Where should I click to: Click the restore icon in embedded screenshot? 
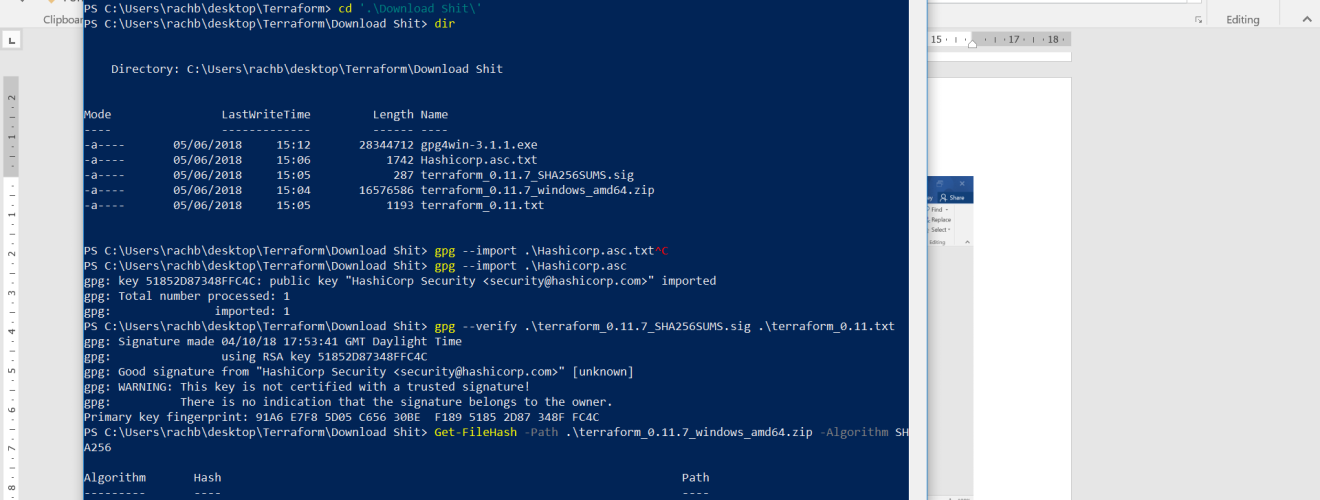(941, 184)
